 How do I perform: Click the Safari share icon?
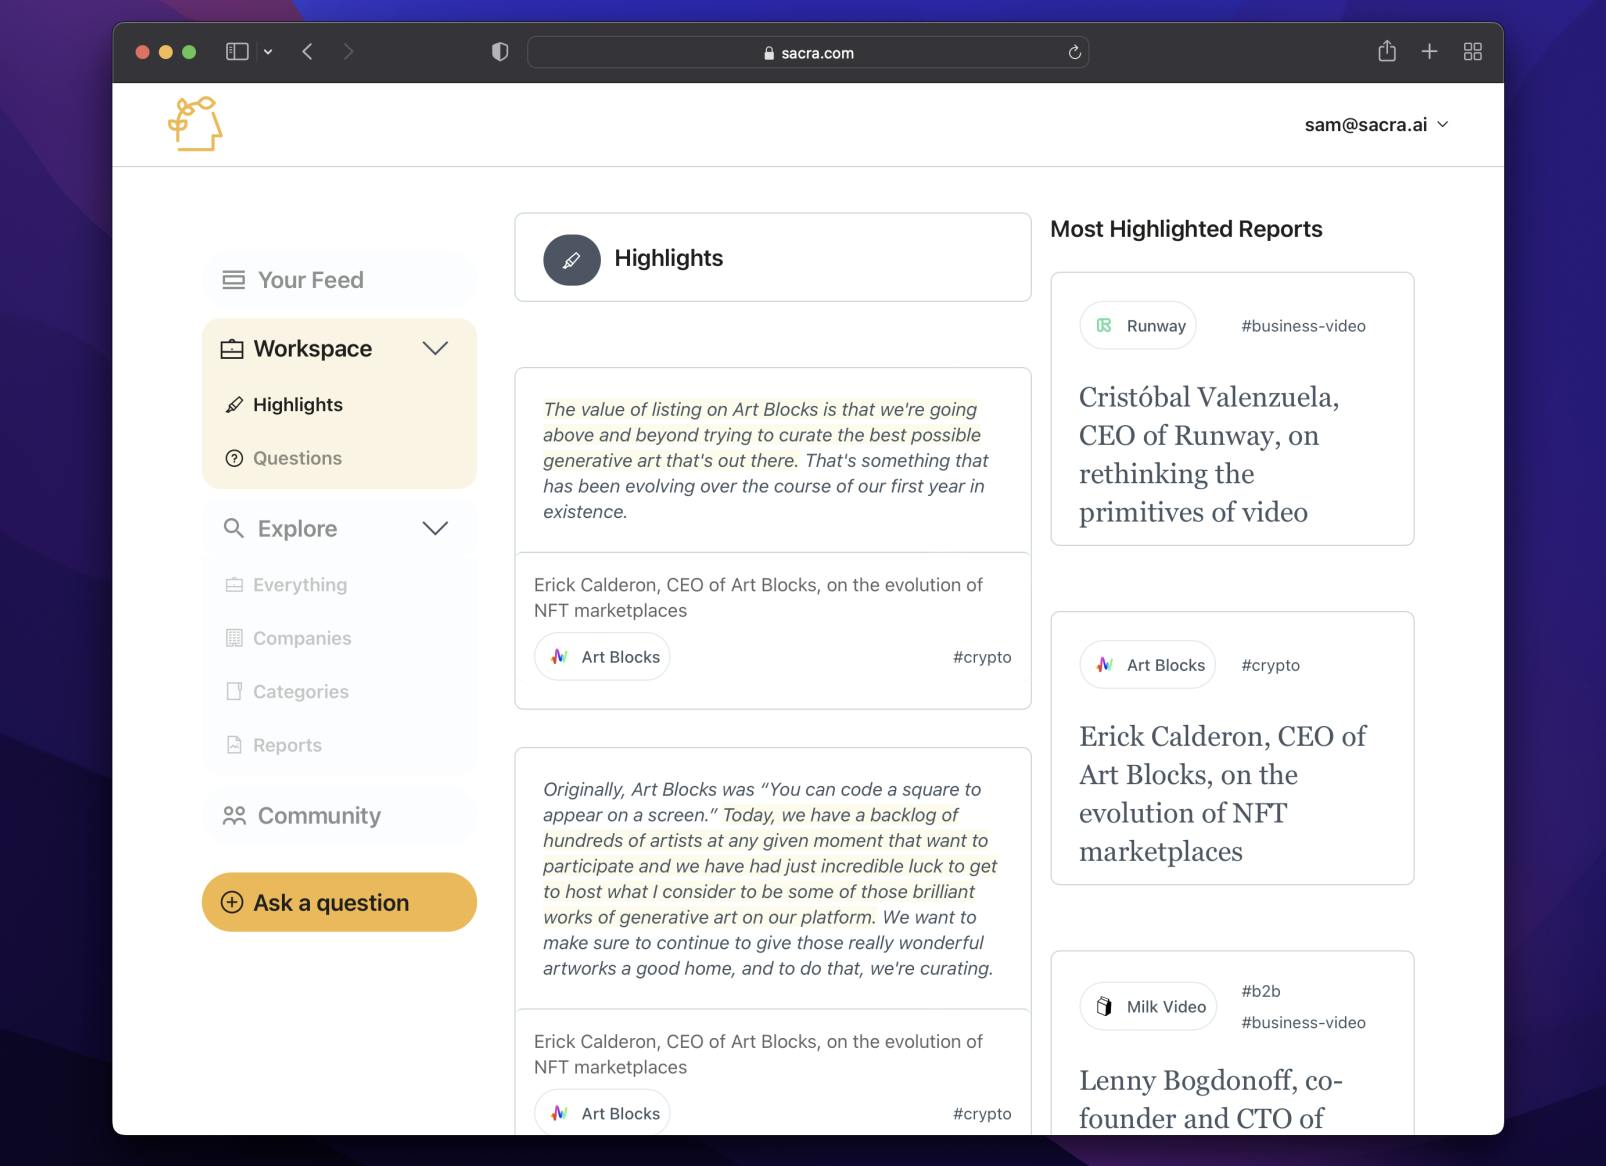[1387, 51]
